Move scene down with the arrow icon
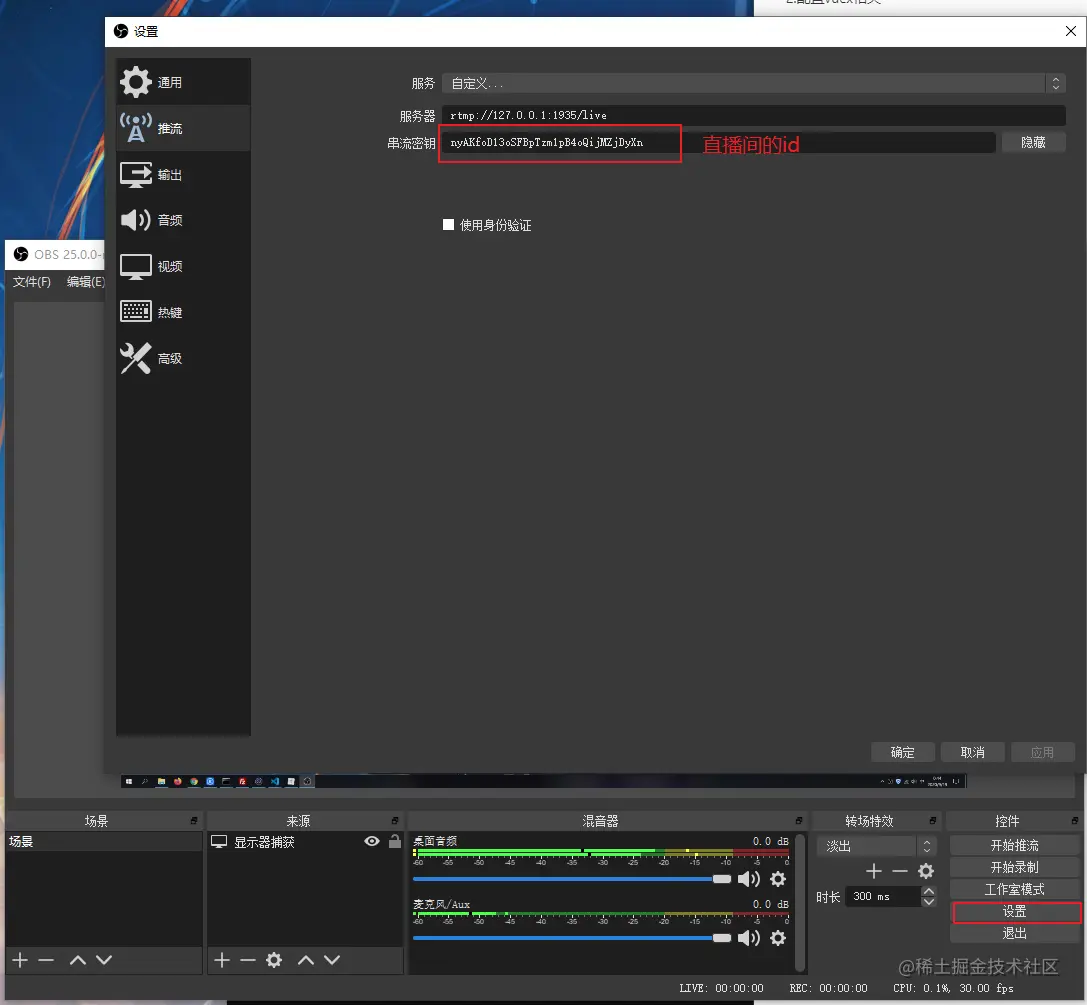The width and height of the screenshot is (1087, 1005). coord(104,960)
